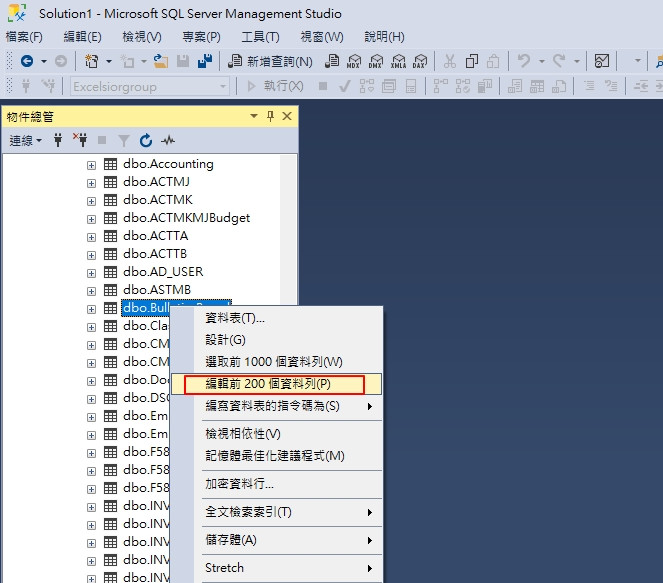Expand the dbo.AD_USER table node

[x=91, y=273]
